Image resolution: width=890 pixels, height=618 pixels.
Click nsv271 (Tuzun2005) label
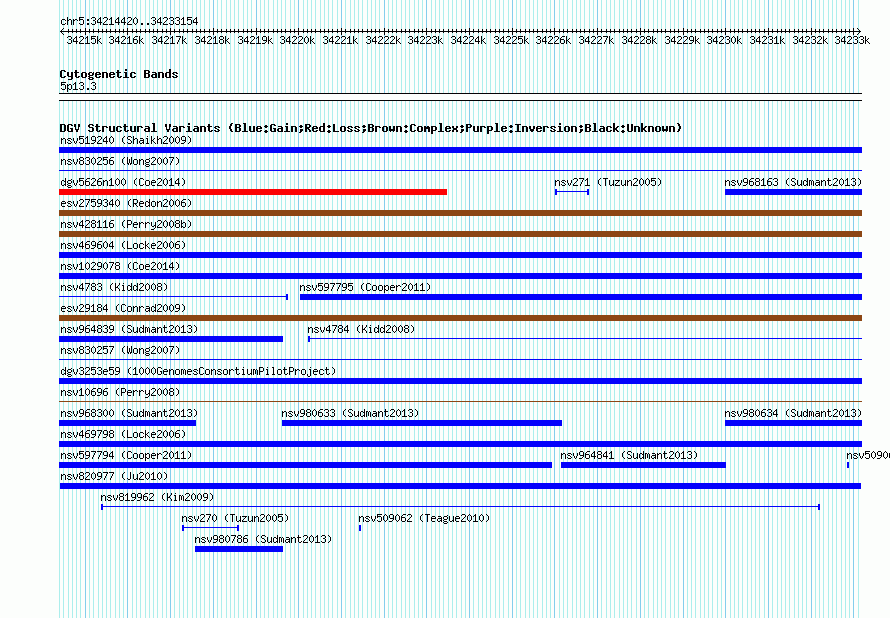click(608, 182)
